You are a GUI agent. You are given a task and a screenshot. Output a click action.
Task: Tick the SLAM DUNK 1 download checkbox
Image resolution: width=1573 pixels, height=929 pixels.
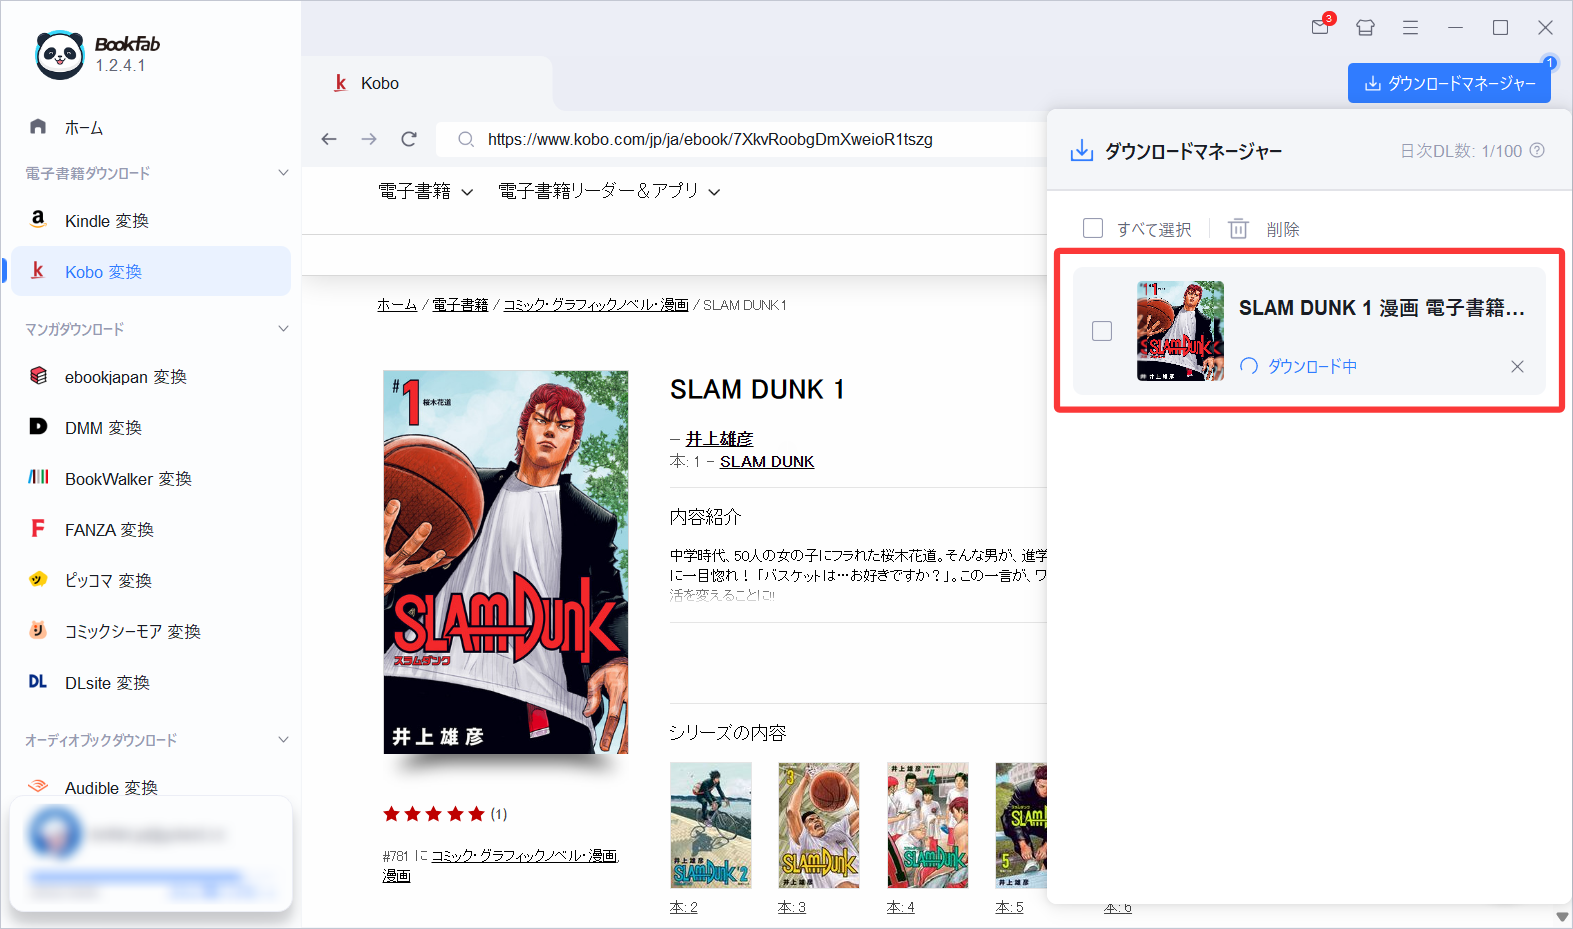coord(1102,331)
